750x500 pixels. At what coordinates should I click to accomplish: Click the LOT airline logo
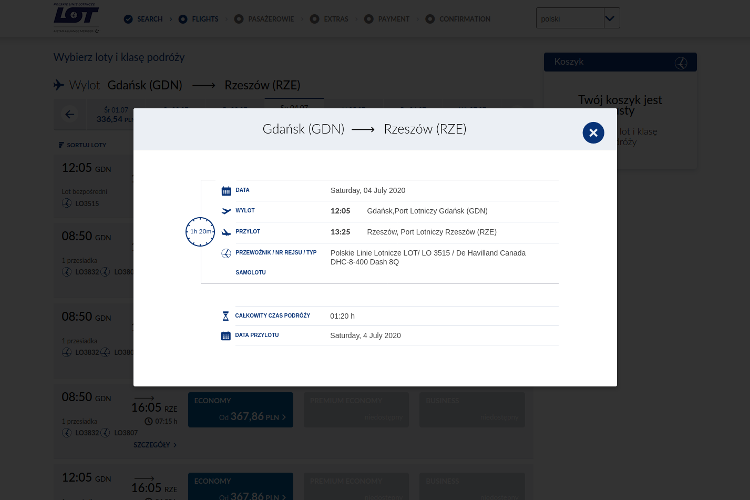[x=76, y=18]
